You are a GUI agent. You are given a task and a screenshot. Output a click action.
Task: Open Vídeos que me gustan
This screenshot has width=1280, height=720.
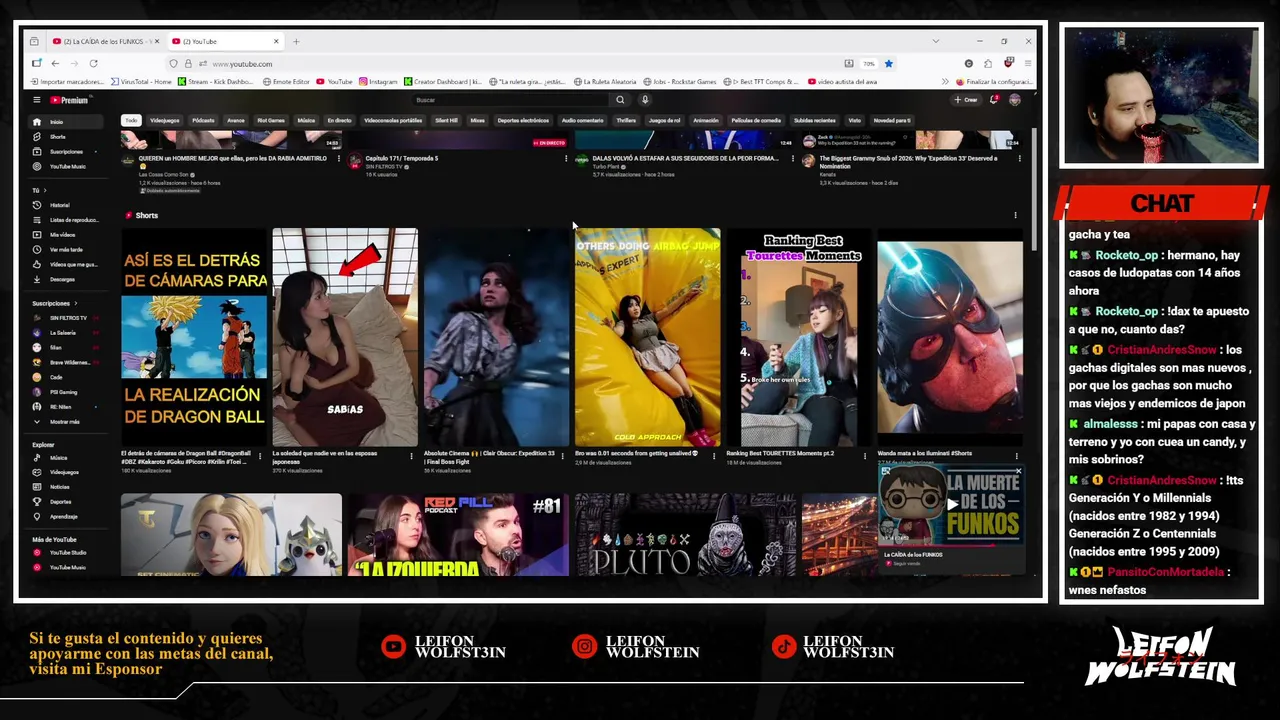pyautogui.click(x=67, y=265)
